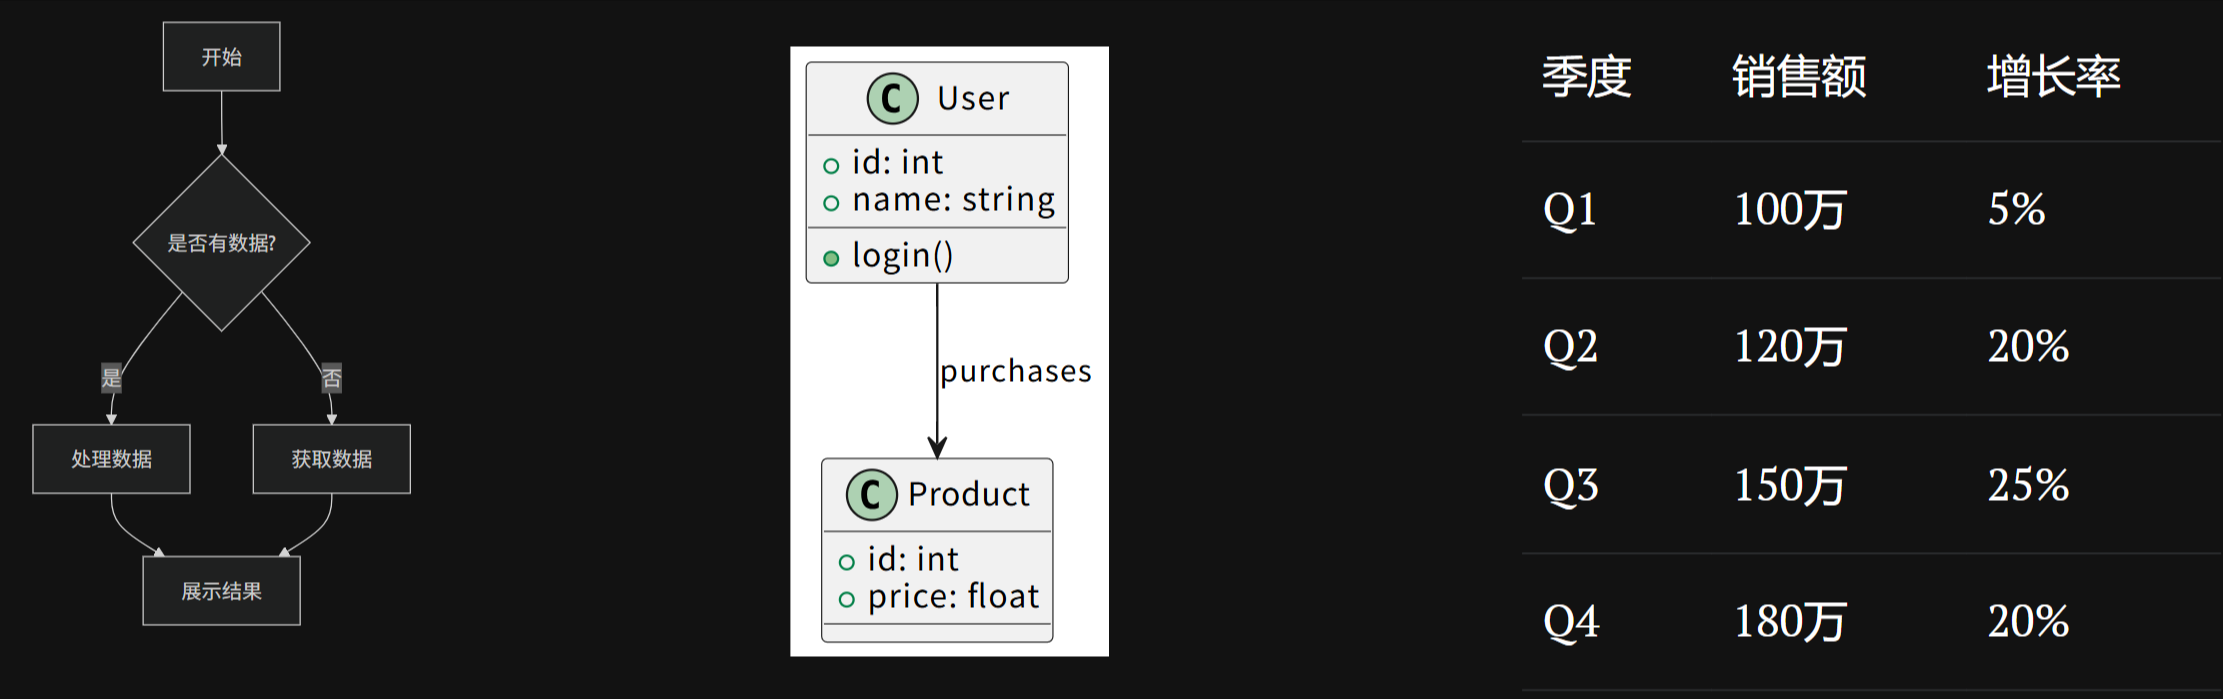The width and height of the screenshot is (2223, 699).
Task: Click the purchases relationship label
Action: [x=1015, y=372]
